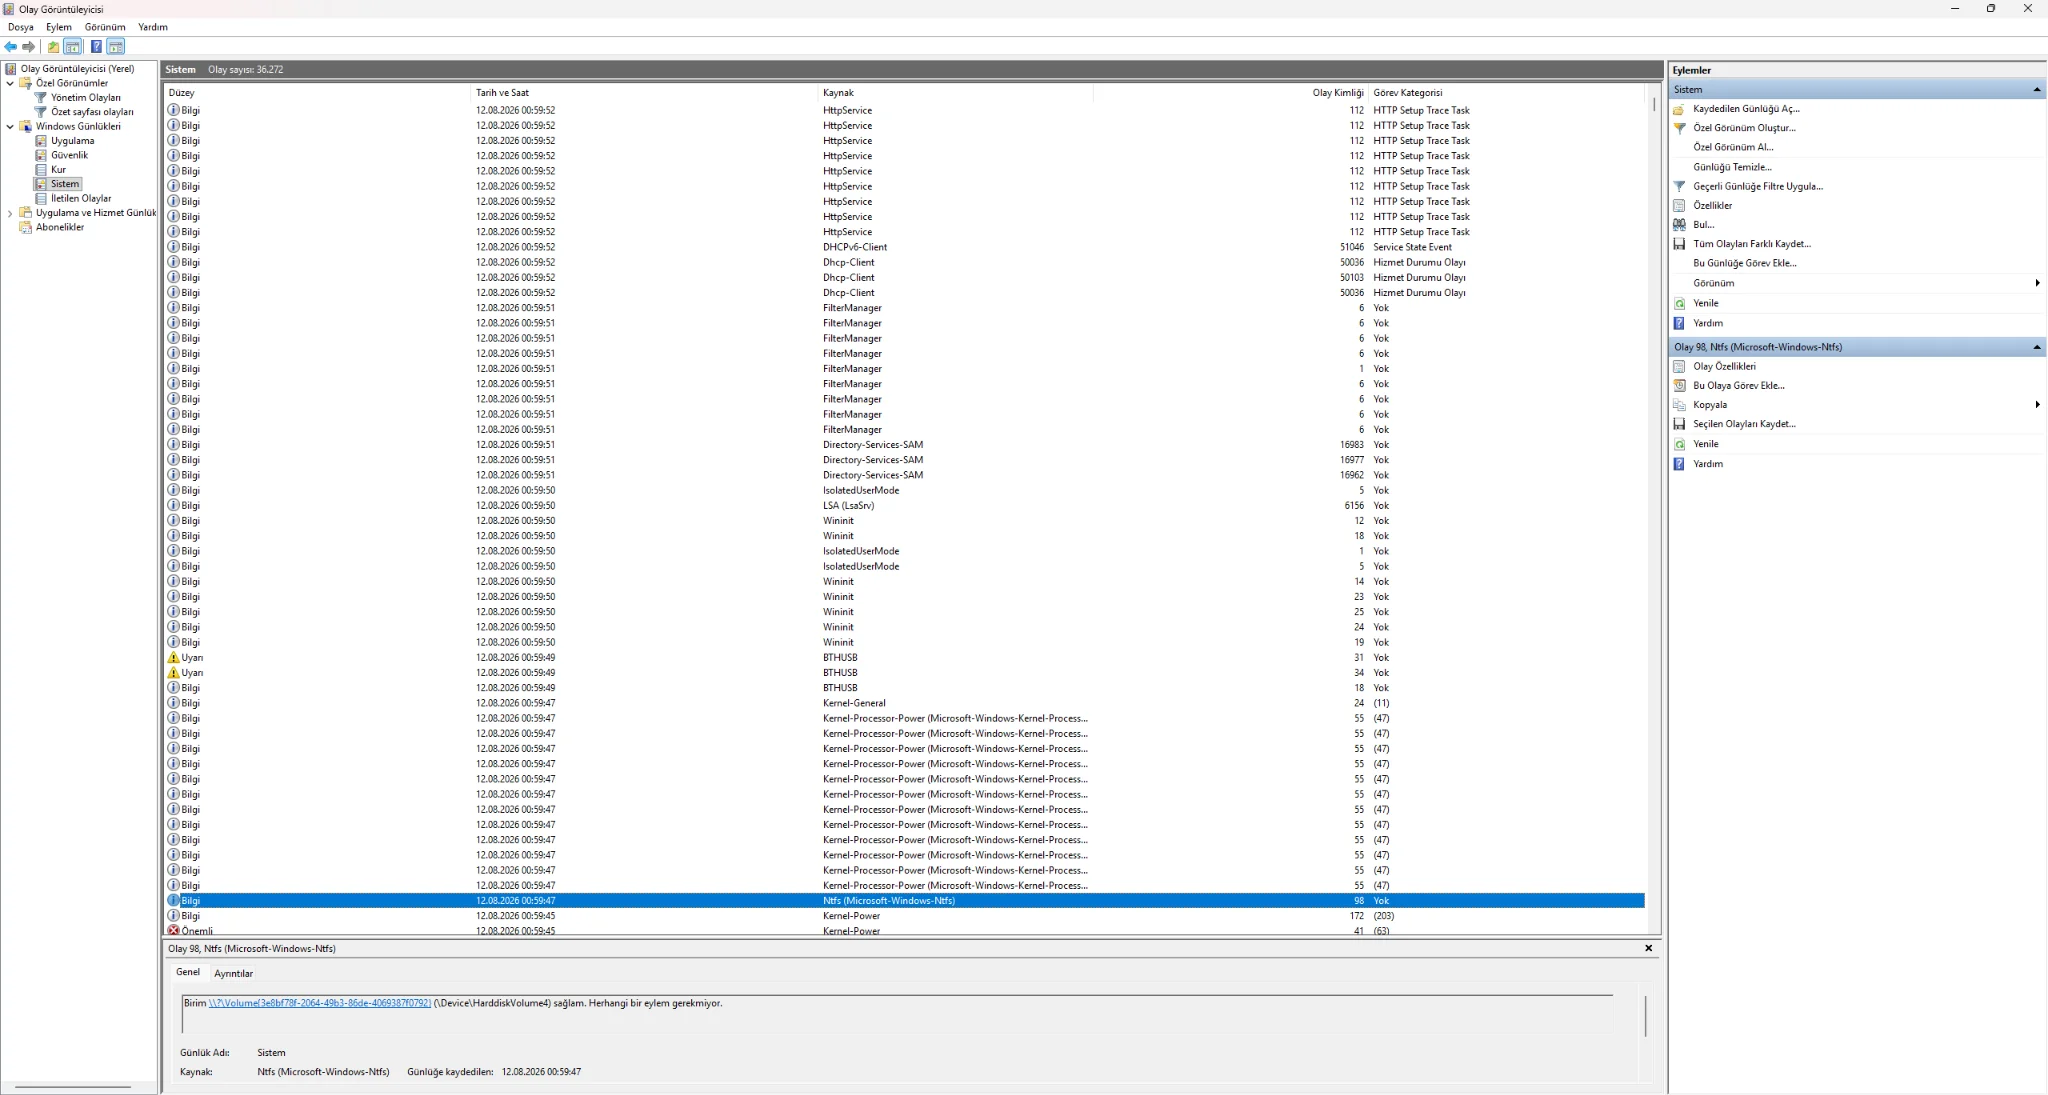Select the BTHUSB warning event 31 row

point(905,658)
